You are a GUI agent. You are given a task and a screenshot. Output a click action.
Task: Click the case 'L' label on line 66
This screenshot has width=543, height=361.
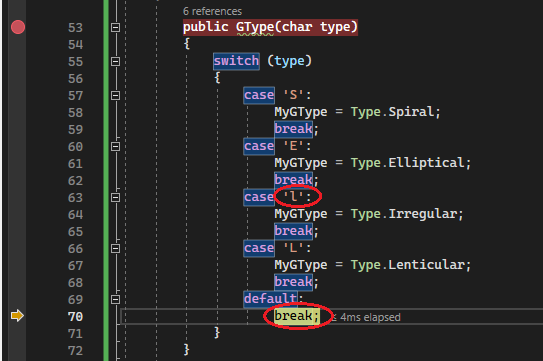[x=277, y=248]
